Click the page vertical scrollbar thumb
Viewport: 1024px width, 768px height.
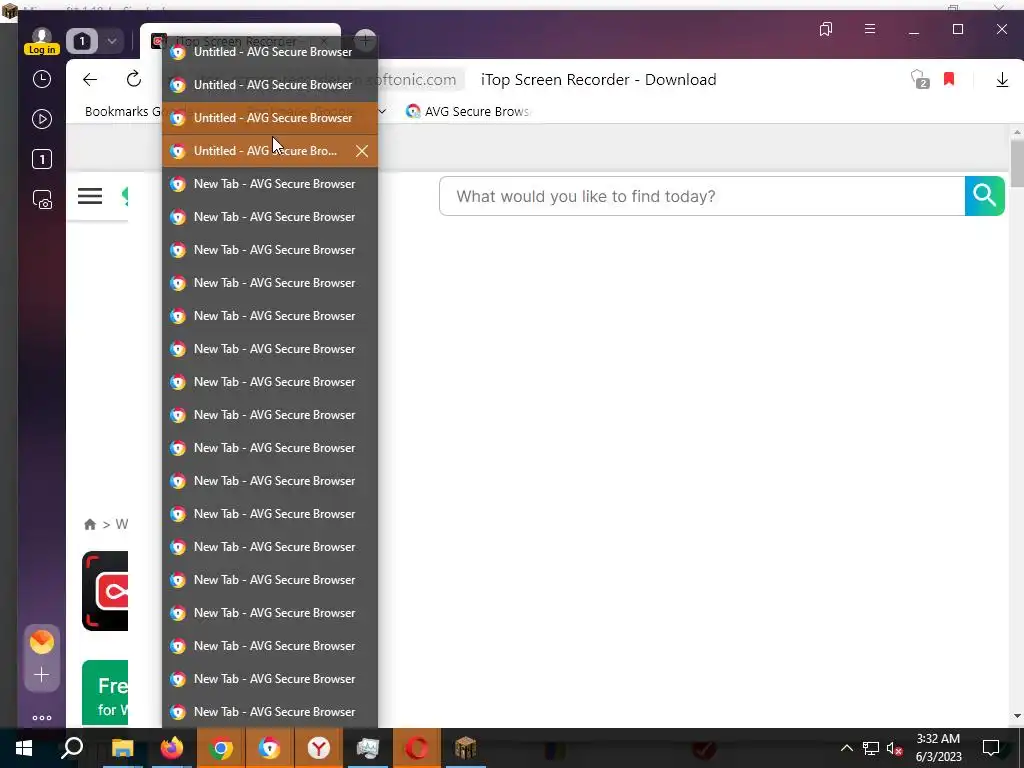coord(1016,163)
